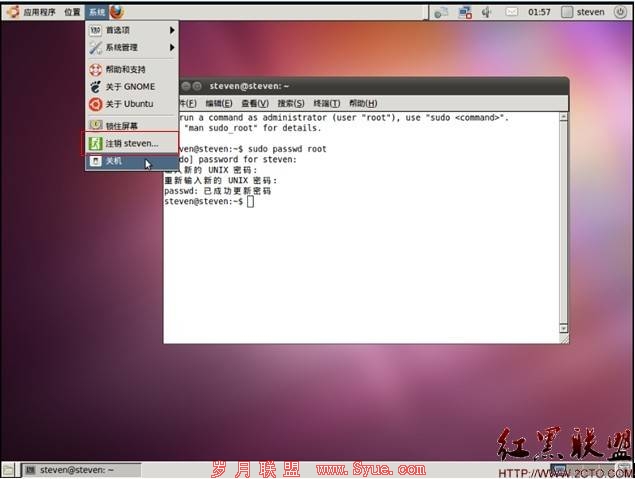Open terminal 编辑(E) Edit menu
Viewport: 635px width, 479px height.
click(219, 104)
